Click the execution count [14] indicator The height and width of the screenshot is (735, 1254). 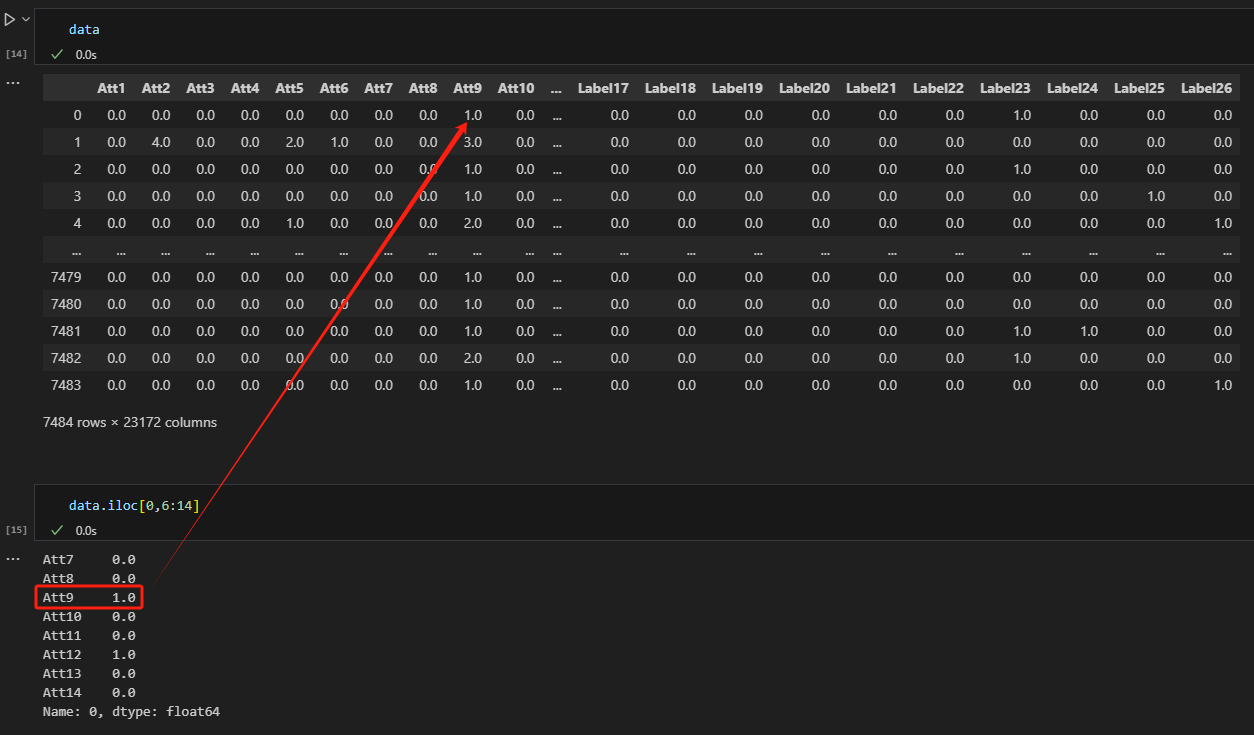(x=16, y=53)
